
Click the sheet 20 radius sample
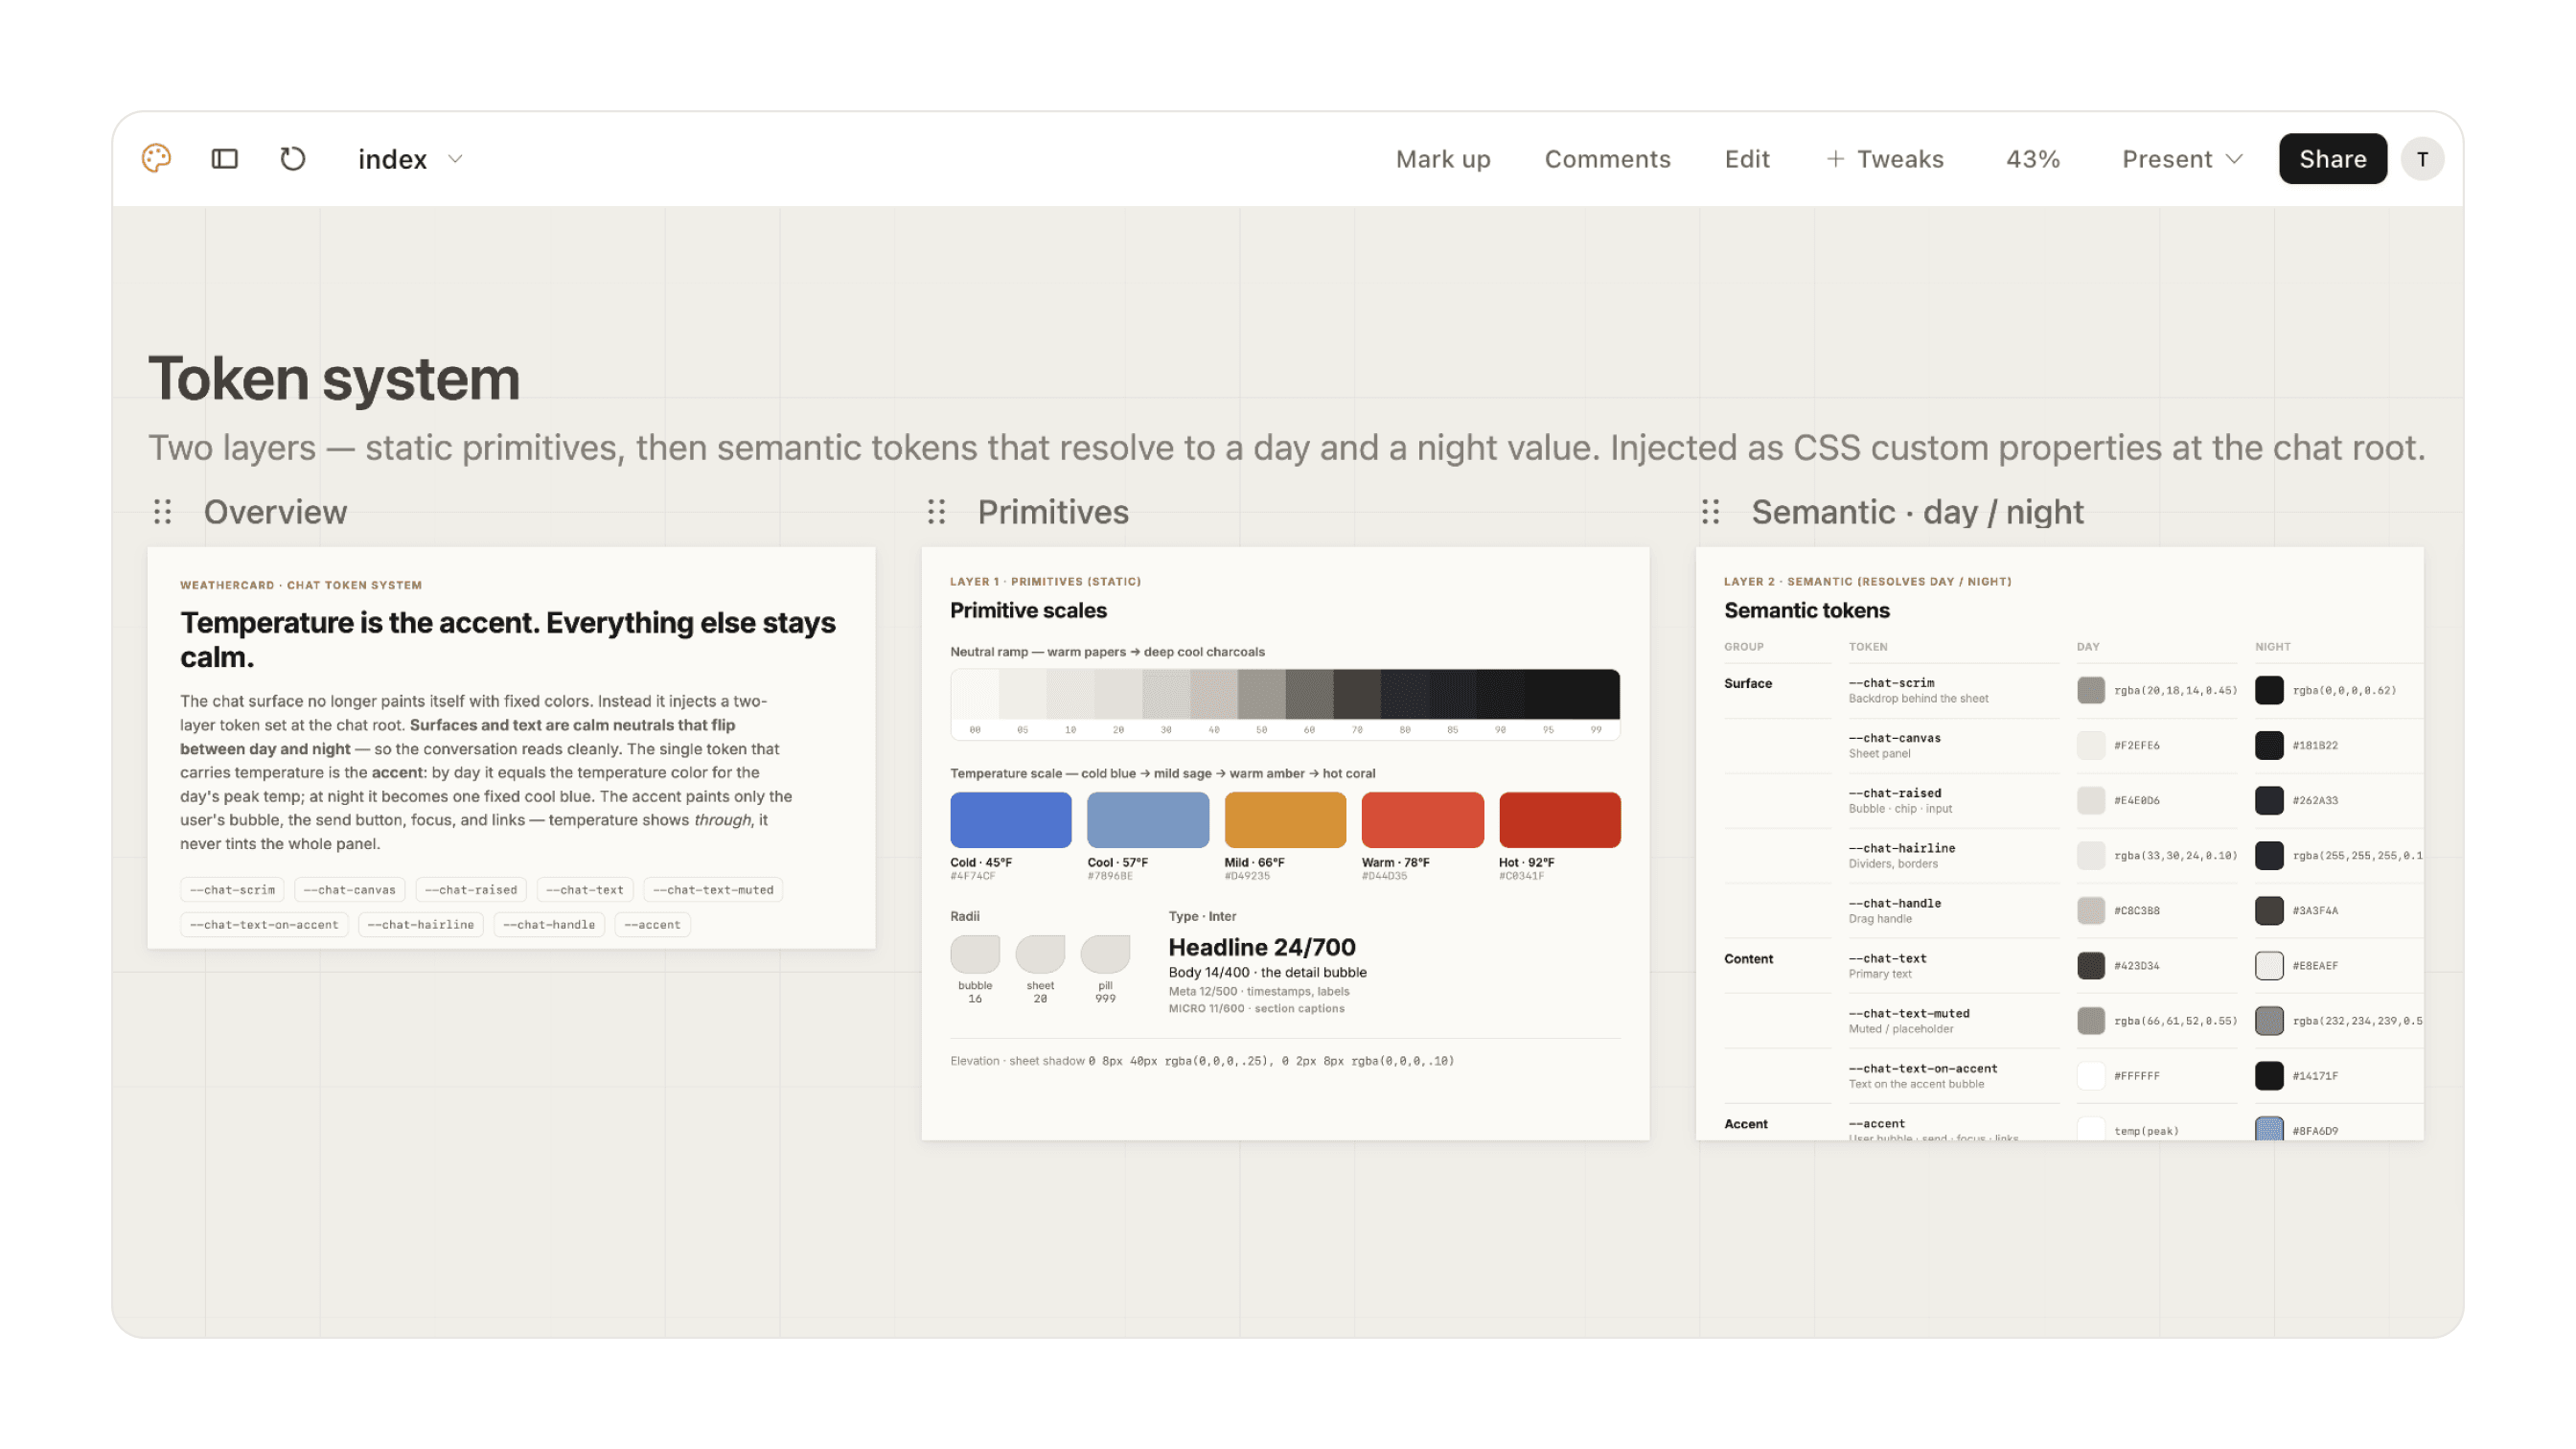click(x=1040, y=954)
